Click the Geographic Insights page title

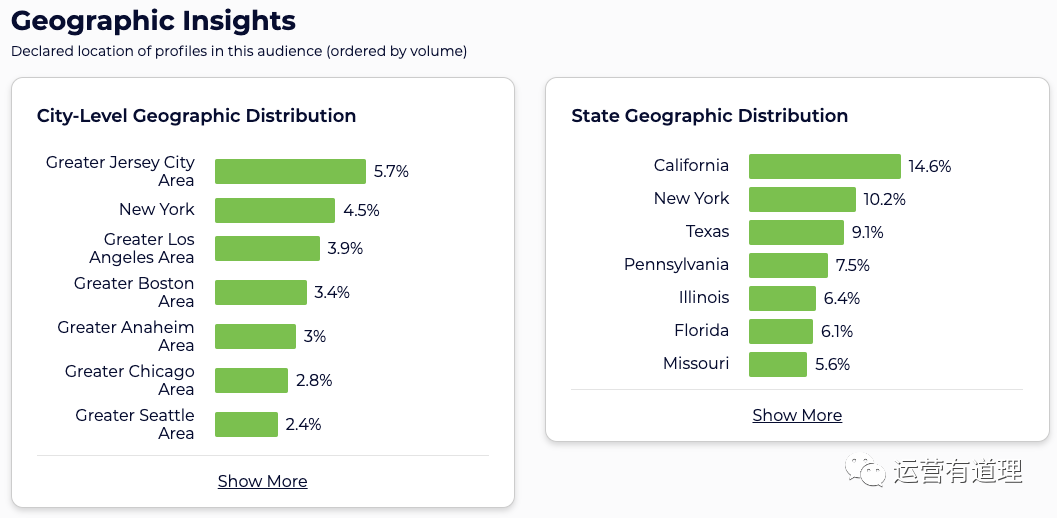pyautogui.click(x=153, y=20)
